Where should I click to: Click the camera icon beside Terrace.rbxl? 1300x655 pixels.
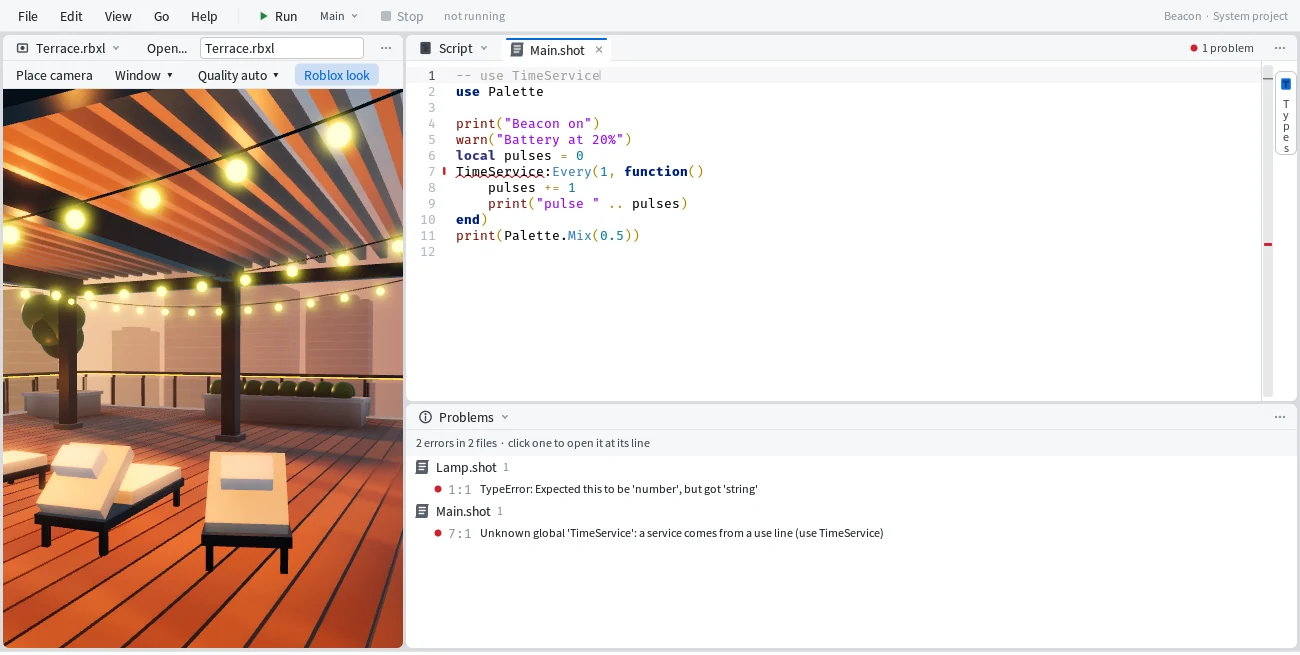click(x=23, y=48)
